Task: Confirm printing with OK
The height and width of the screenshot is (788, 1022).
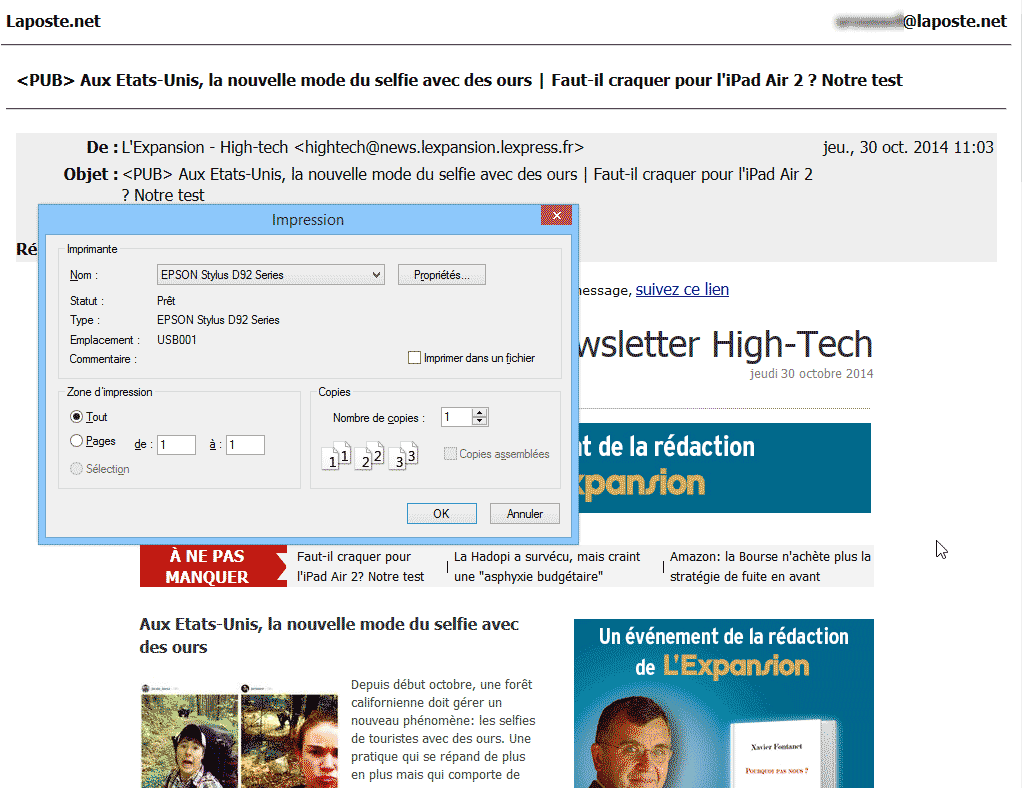Action: click(x=441, y=514)
